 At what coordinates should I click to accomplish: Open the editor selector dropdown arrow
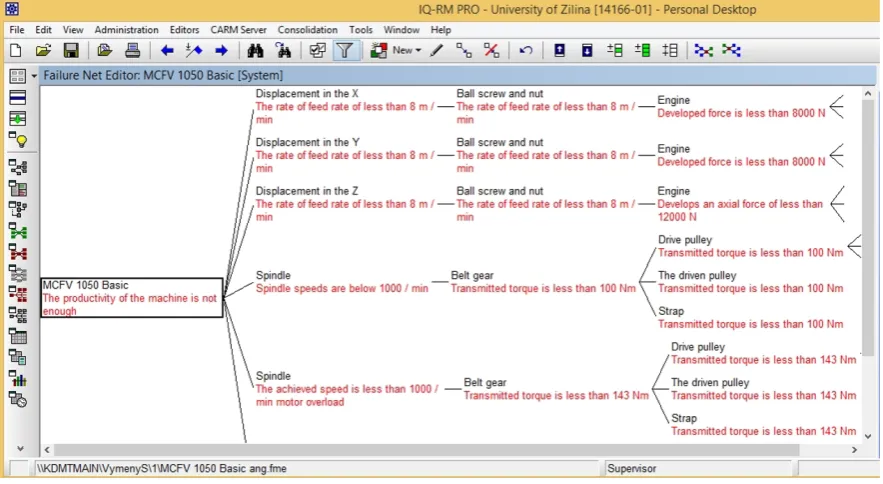click(34, 76)
